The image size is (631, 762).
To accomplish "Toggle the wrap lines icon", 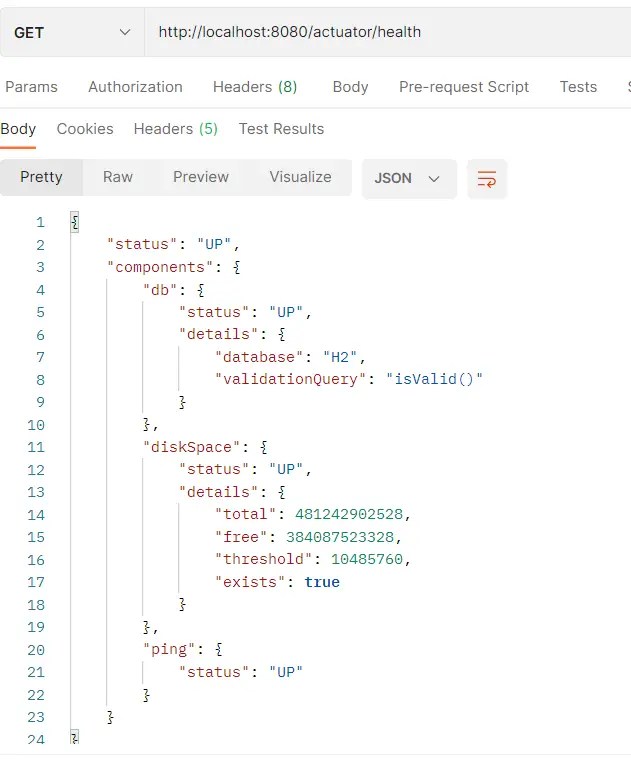I will click(487, 179).
